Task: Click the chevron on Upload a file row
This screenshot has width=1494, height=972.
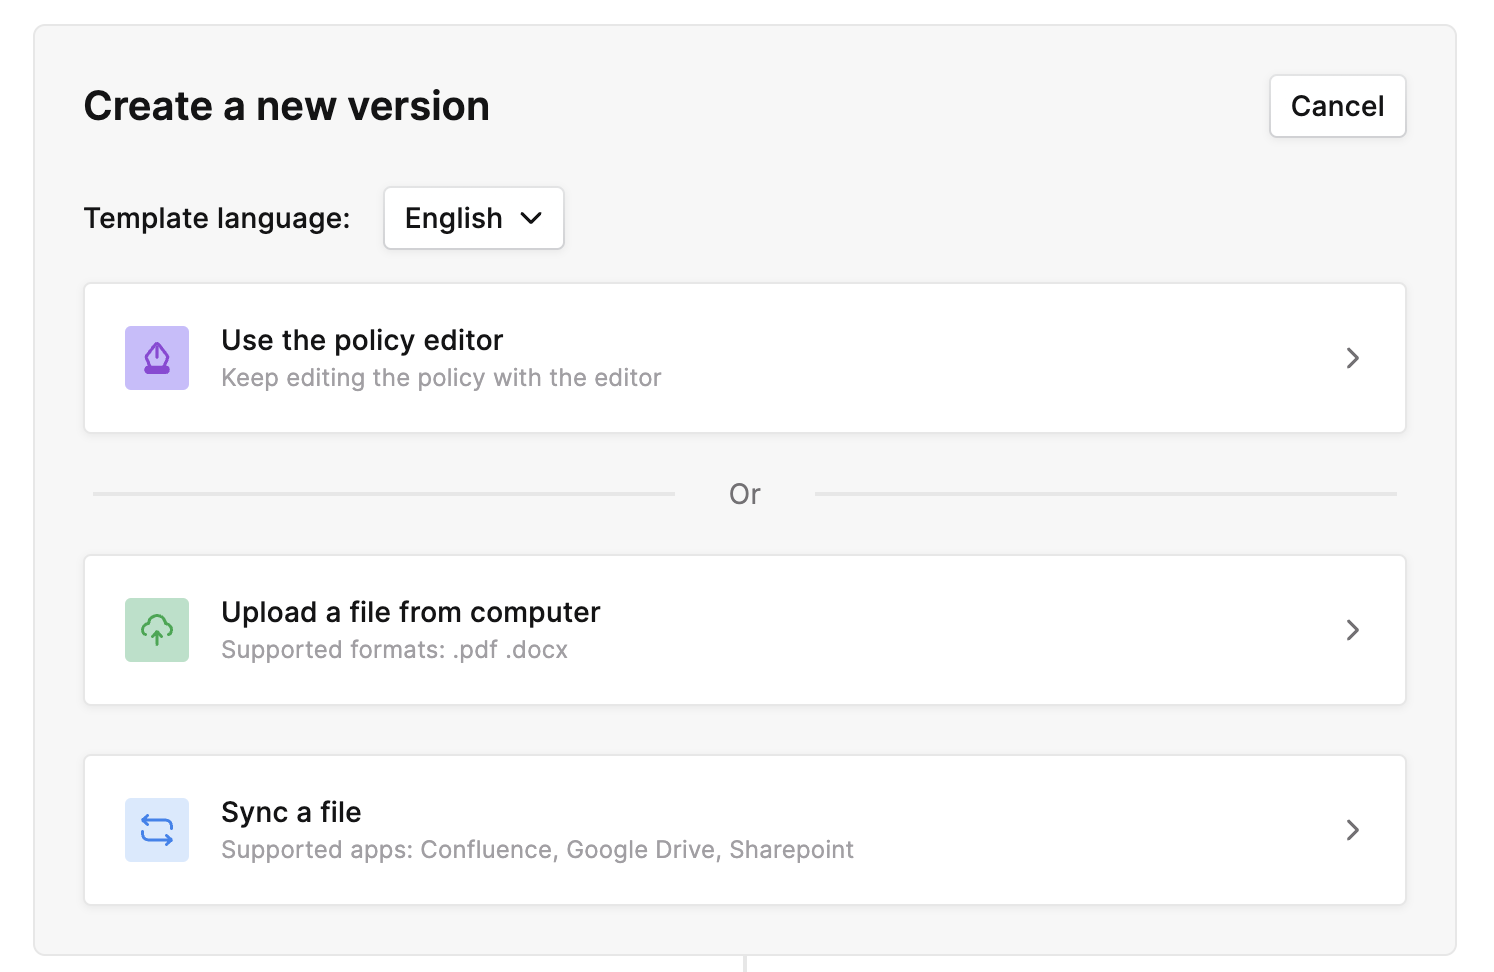Action: 1353,630
